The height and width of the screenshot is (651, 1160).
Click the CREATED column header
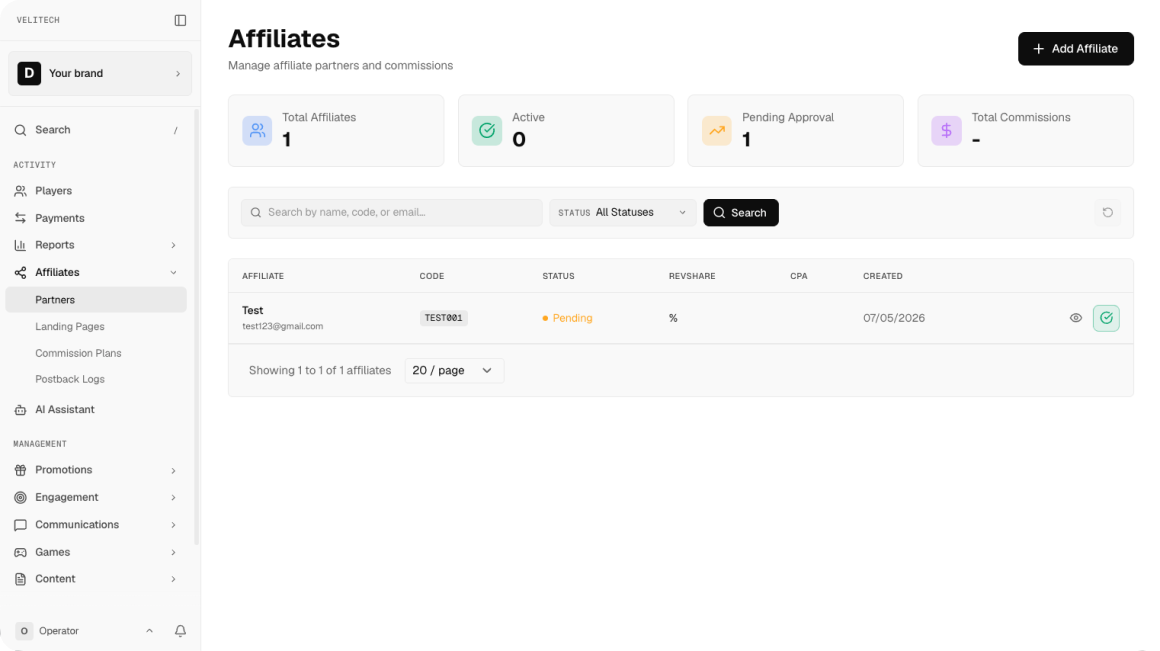point(883,276)
